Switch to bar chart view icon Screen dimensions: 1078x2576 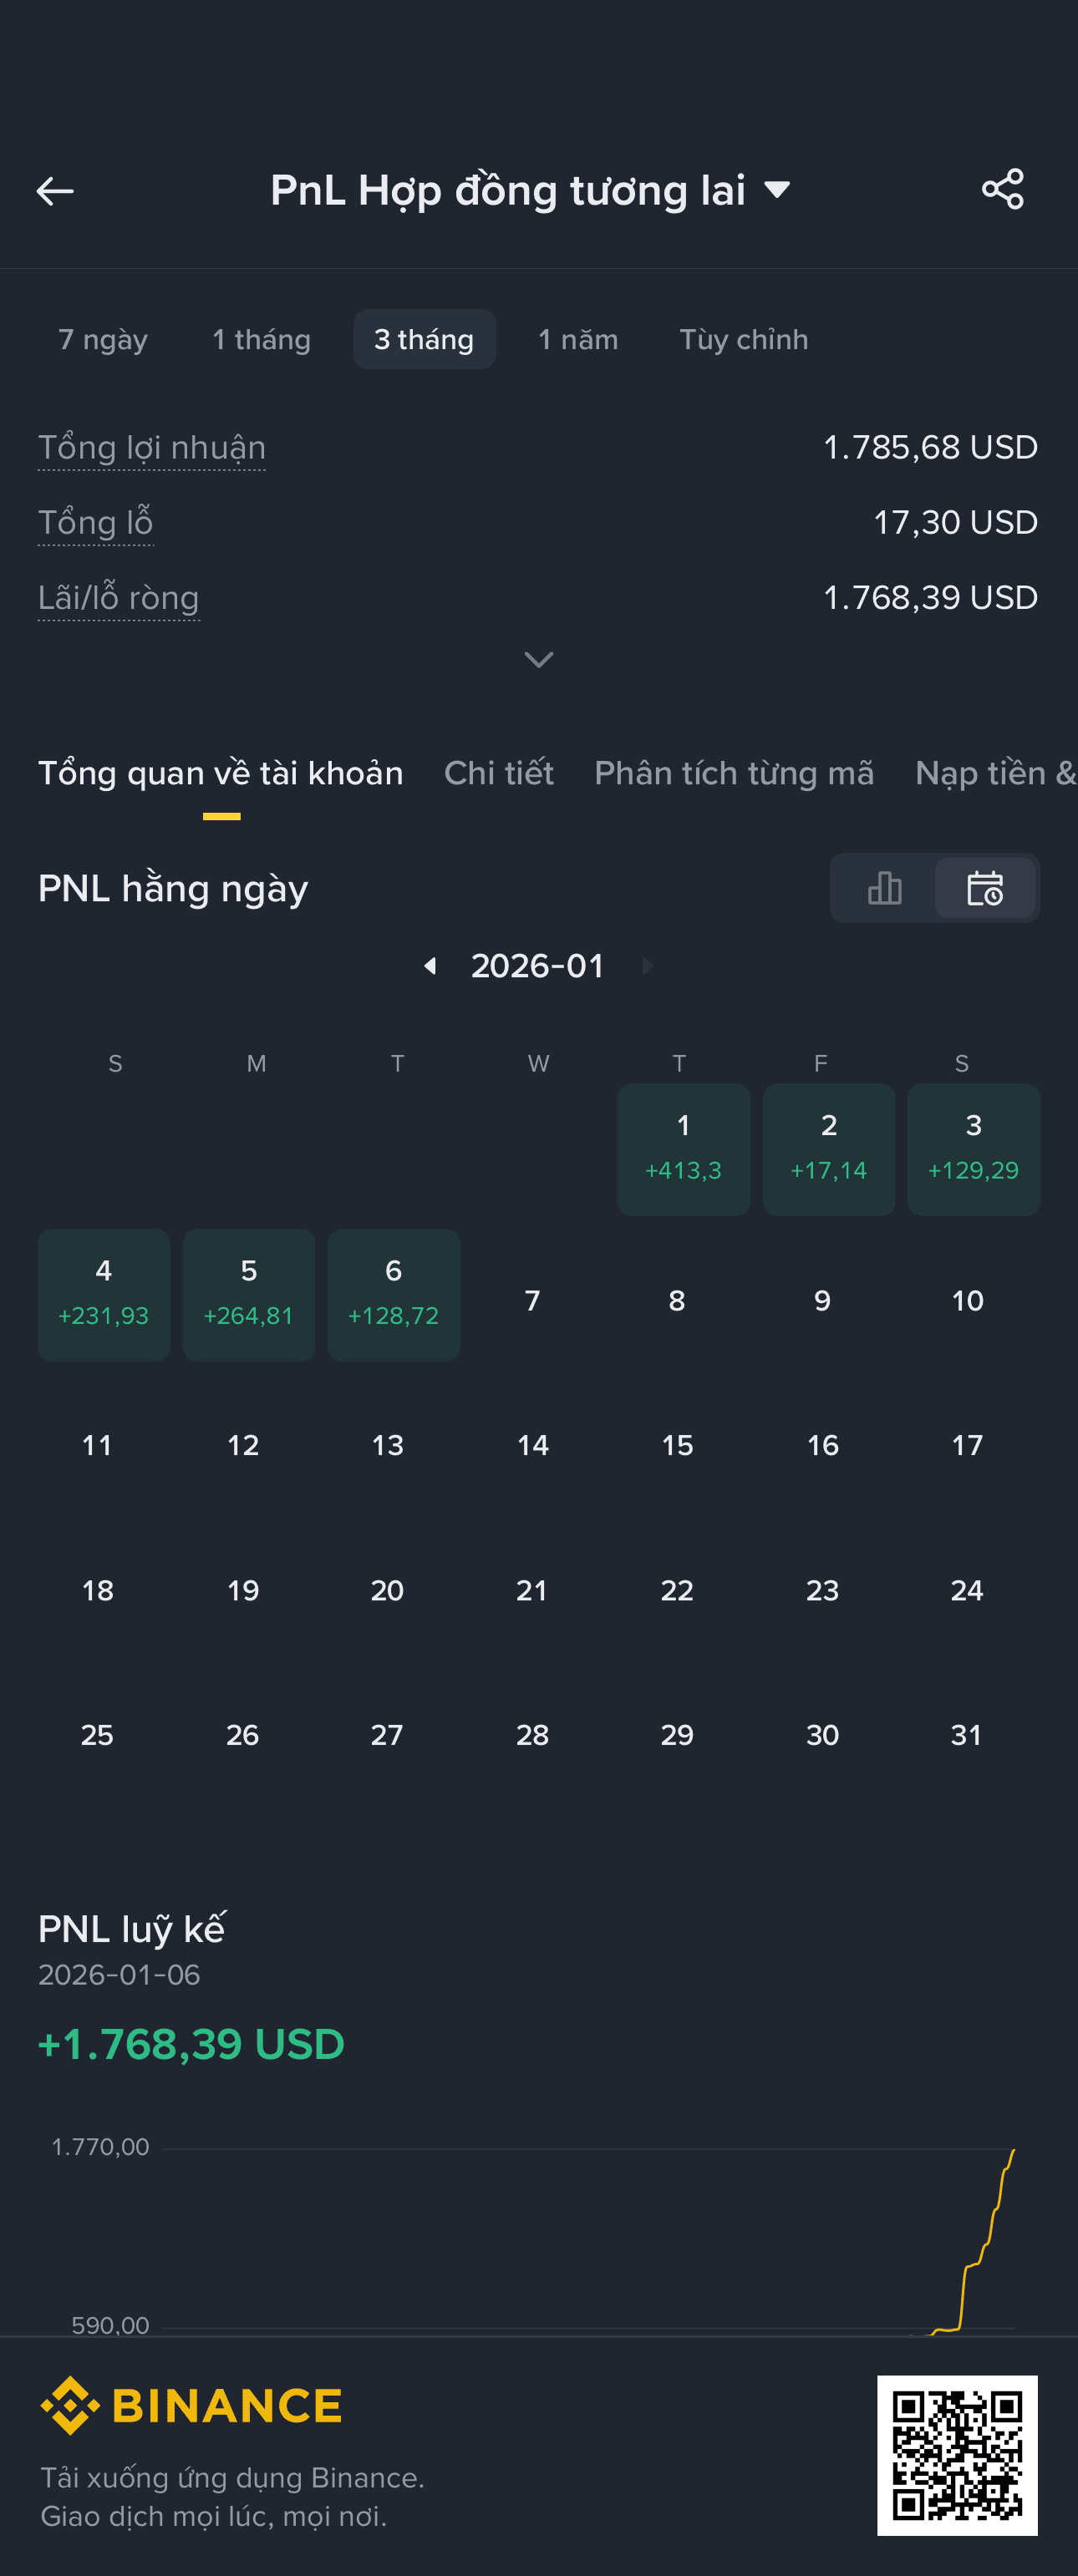click(884, 888)
